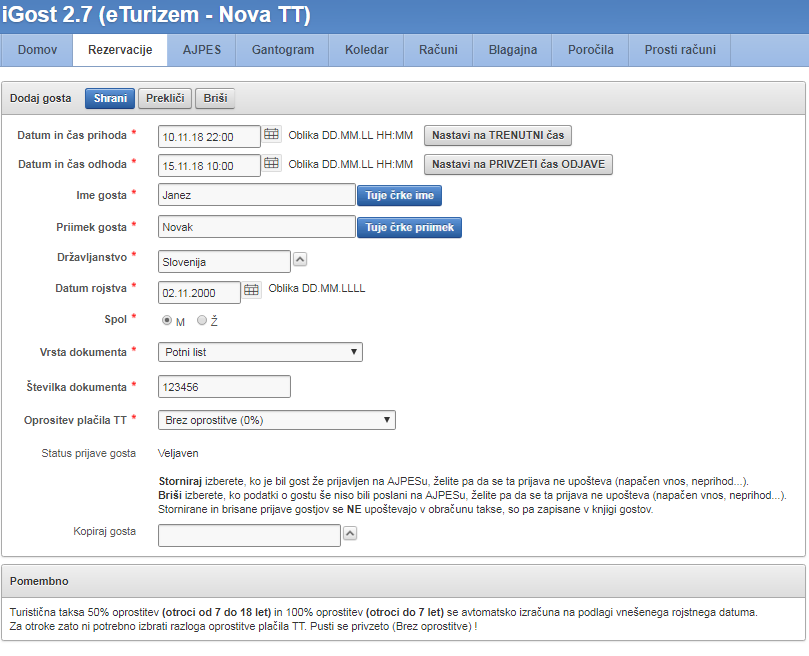Expand the Državljanstvo country list
The width and height of the screenshot is (809, 656).
[300, 259]
